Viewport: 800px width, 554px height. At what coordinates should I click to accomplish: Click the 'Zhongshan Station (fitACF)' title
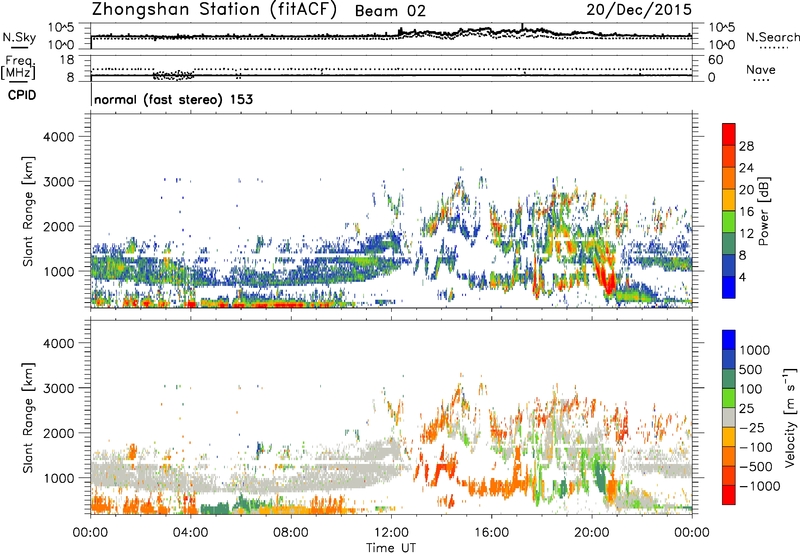[214, 10]
